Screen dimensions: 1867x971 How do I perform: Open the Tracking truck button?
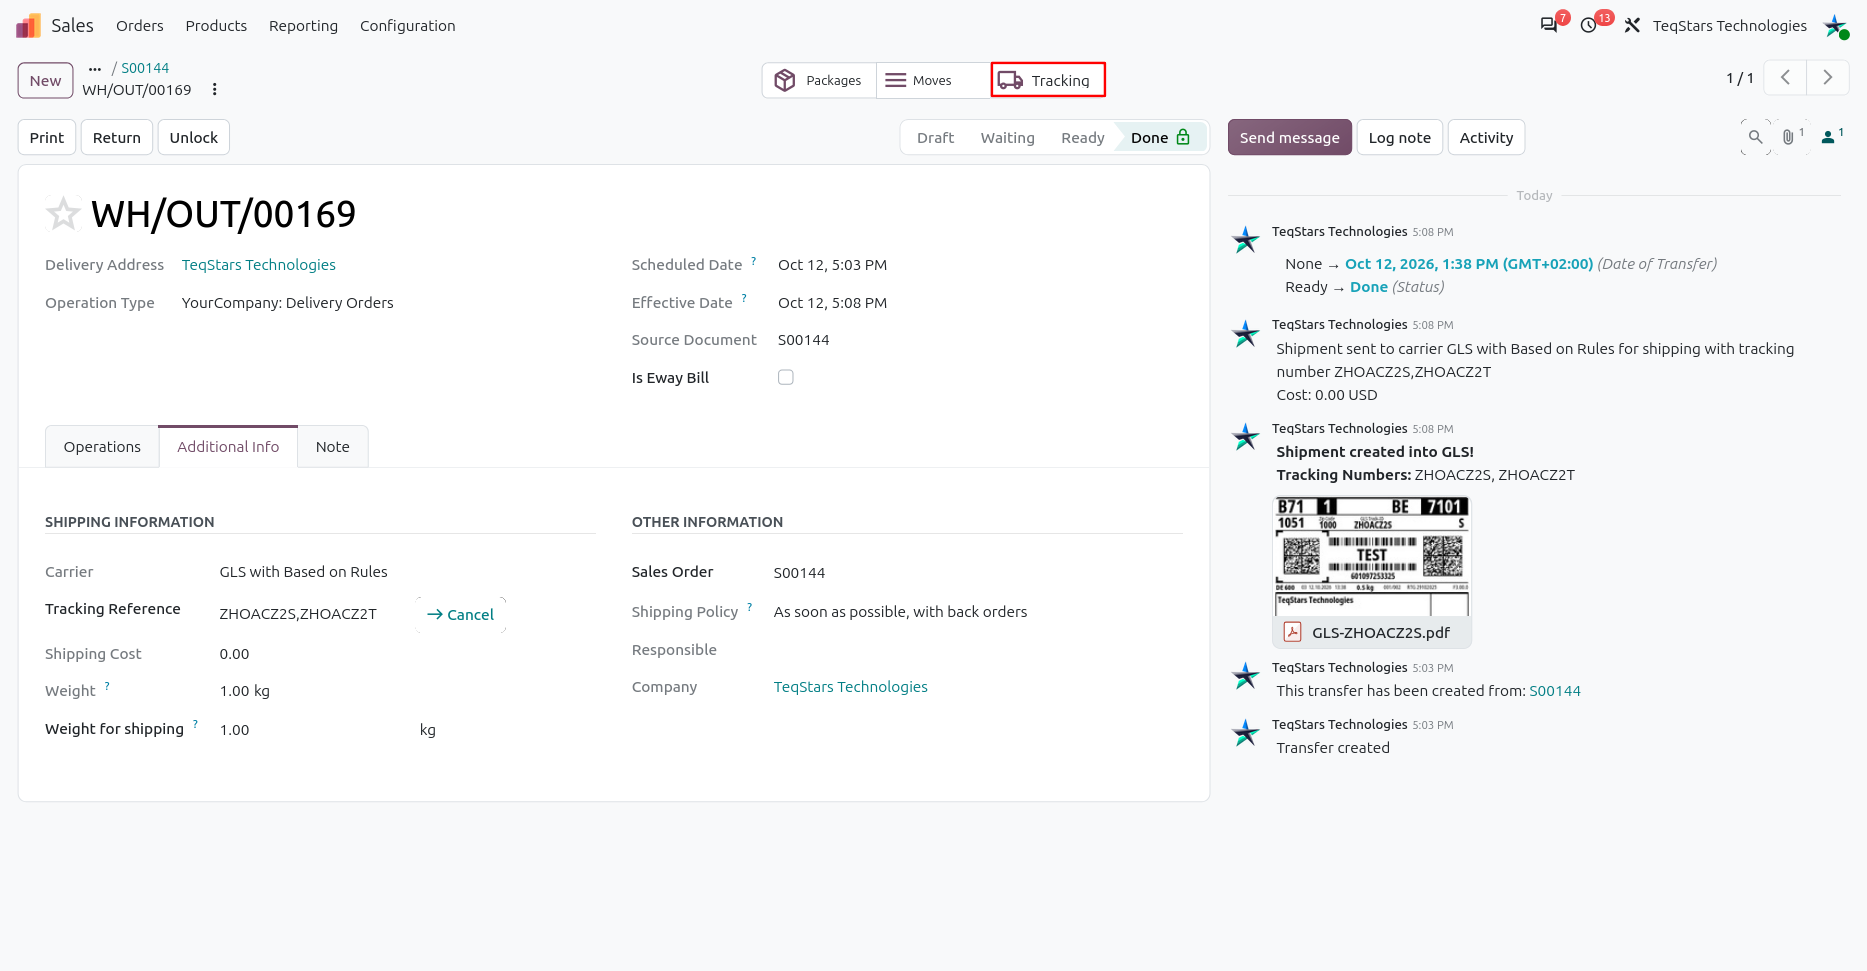point(1047,80)
